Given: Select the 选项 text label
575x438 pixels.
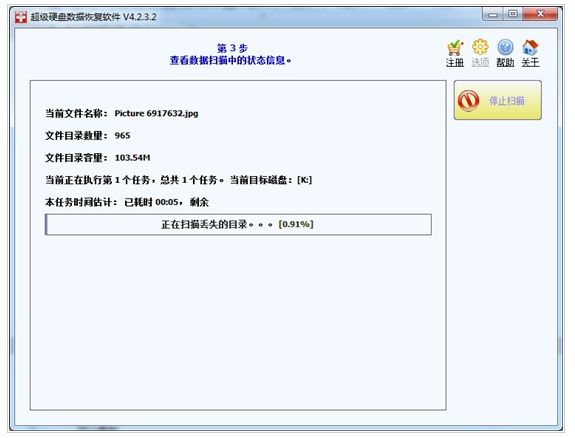Looking at the screenshot, I should [480, 63].
